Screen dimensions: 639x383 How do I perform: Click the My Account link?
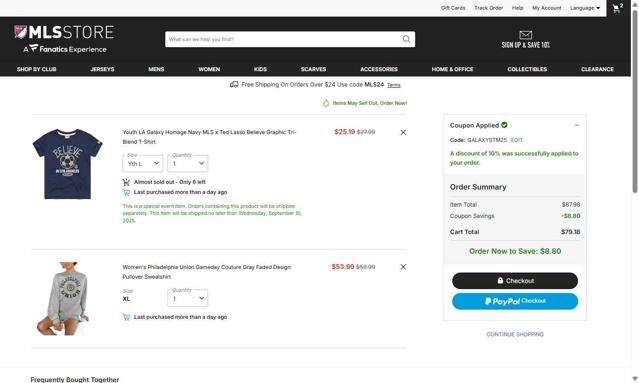(546, 8)
